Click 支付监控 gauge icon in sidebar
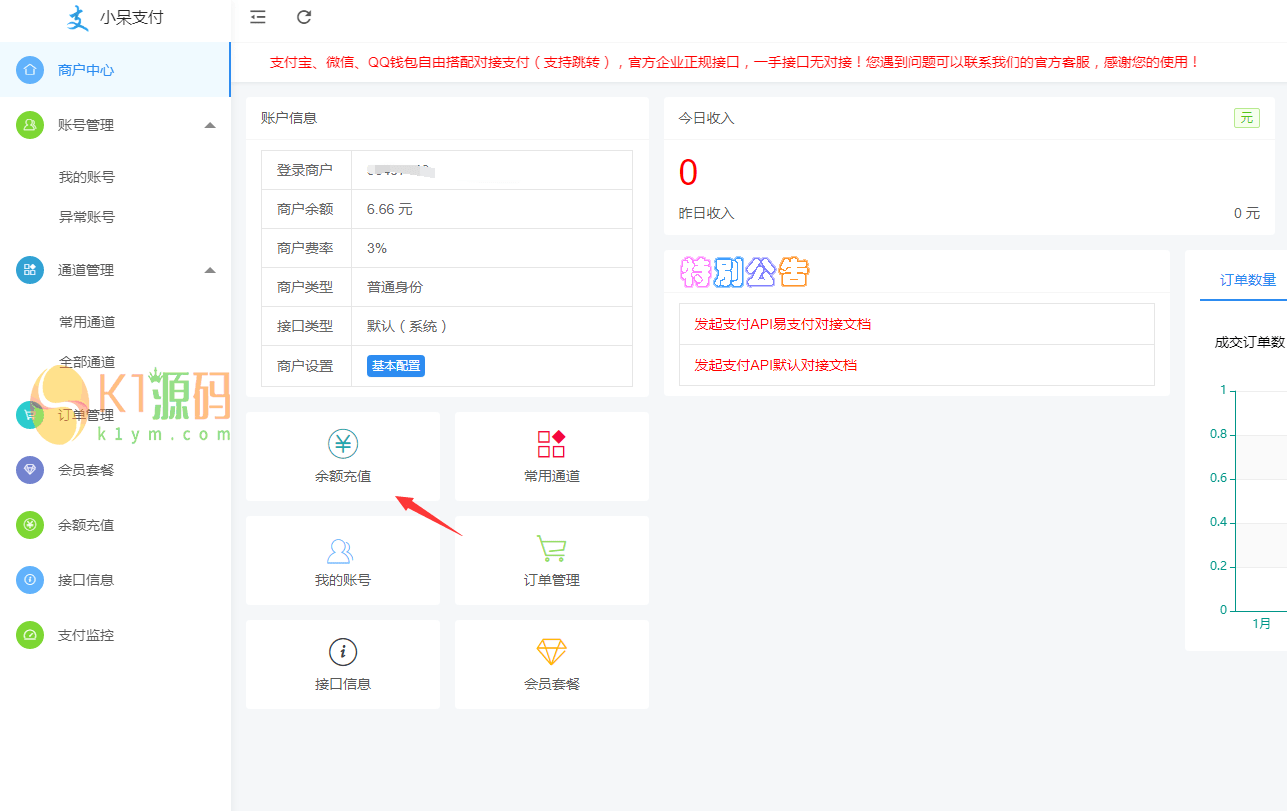 [x=30, y=635]
